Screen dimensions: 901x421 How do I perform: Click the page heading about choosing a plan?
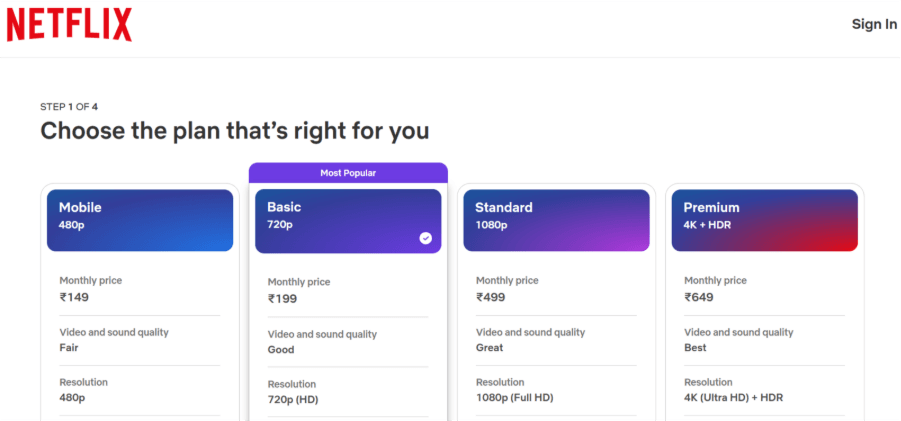coord(235,131)
